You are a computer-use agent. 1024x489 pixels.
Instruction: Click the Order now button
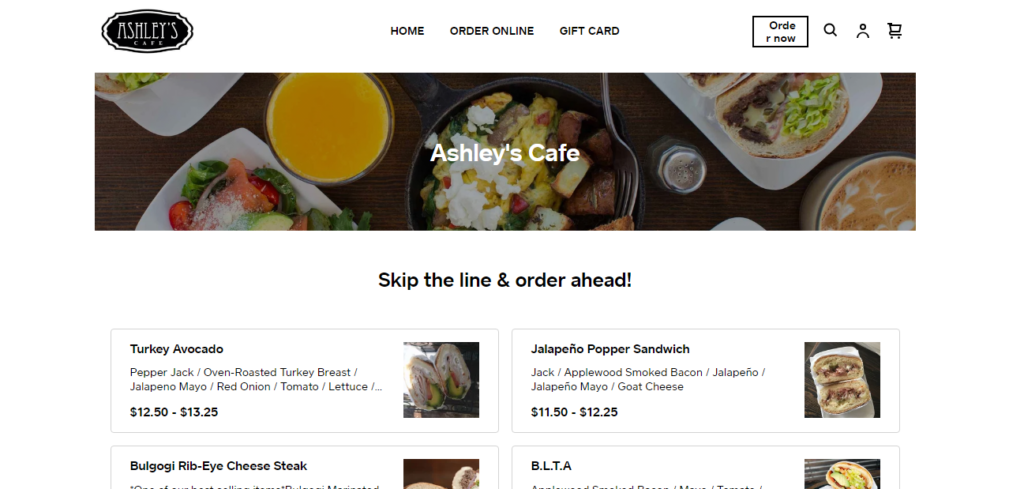pos(780,31)
